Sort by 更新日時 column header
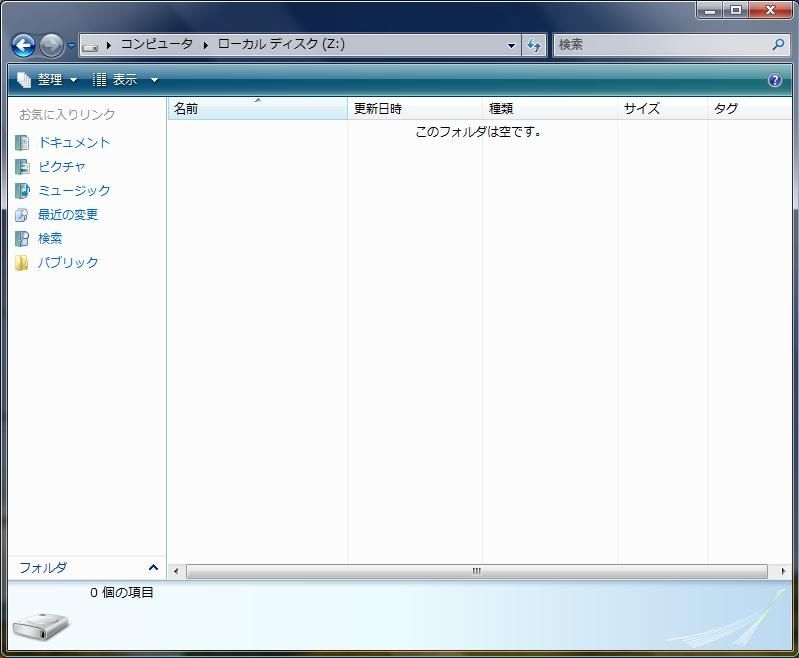 tap(415, 109)
